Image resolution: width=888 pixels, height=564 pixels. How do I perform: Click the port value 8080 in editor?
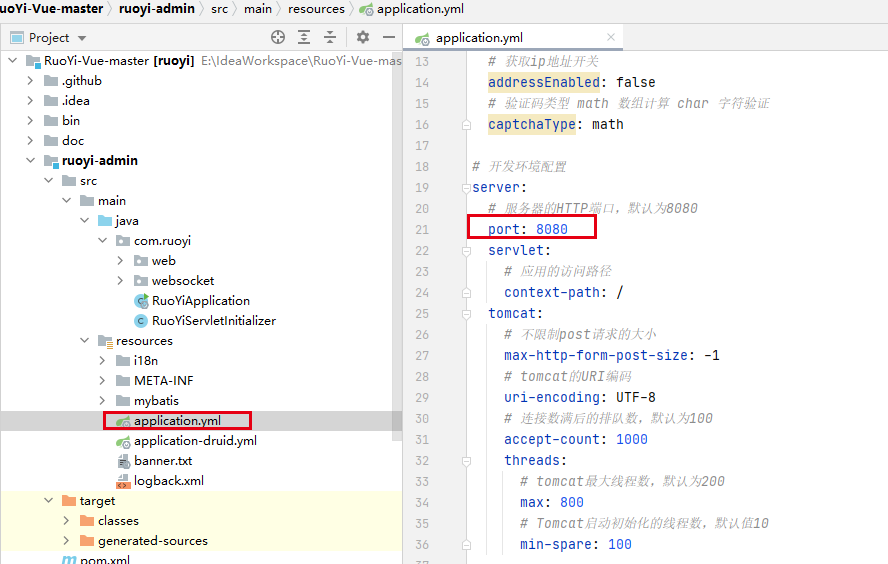coord(551,230)
